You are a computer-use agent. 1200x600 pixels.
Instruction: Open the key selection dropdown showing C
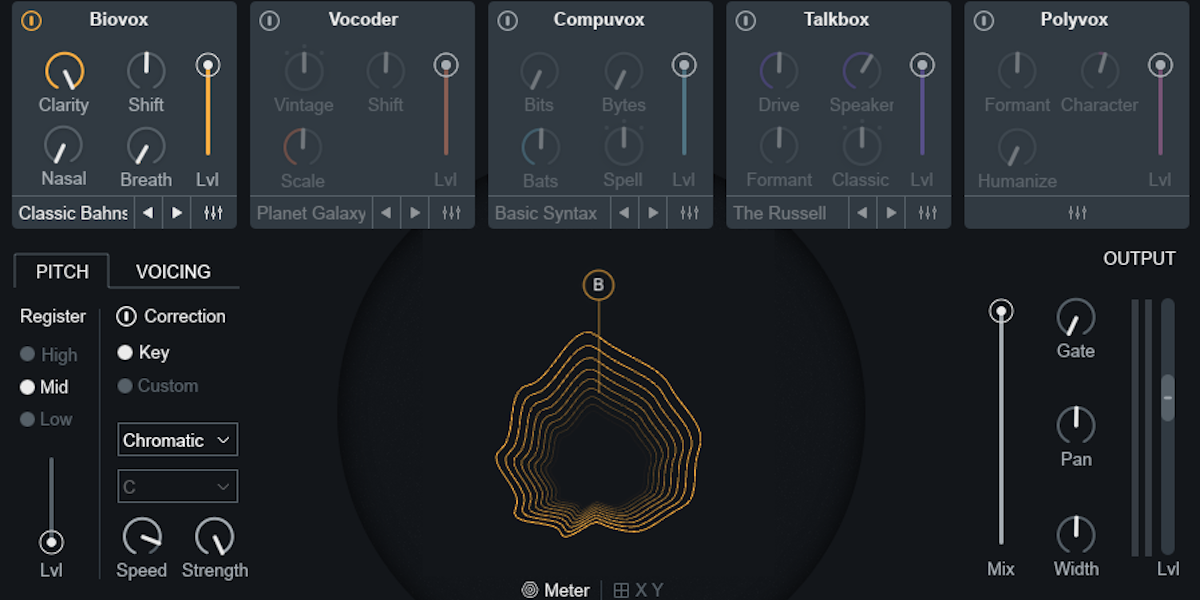(177, 486)
